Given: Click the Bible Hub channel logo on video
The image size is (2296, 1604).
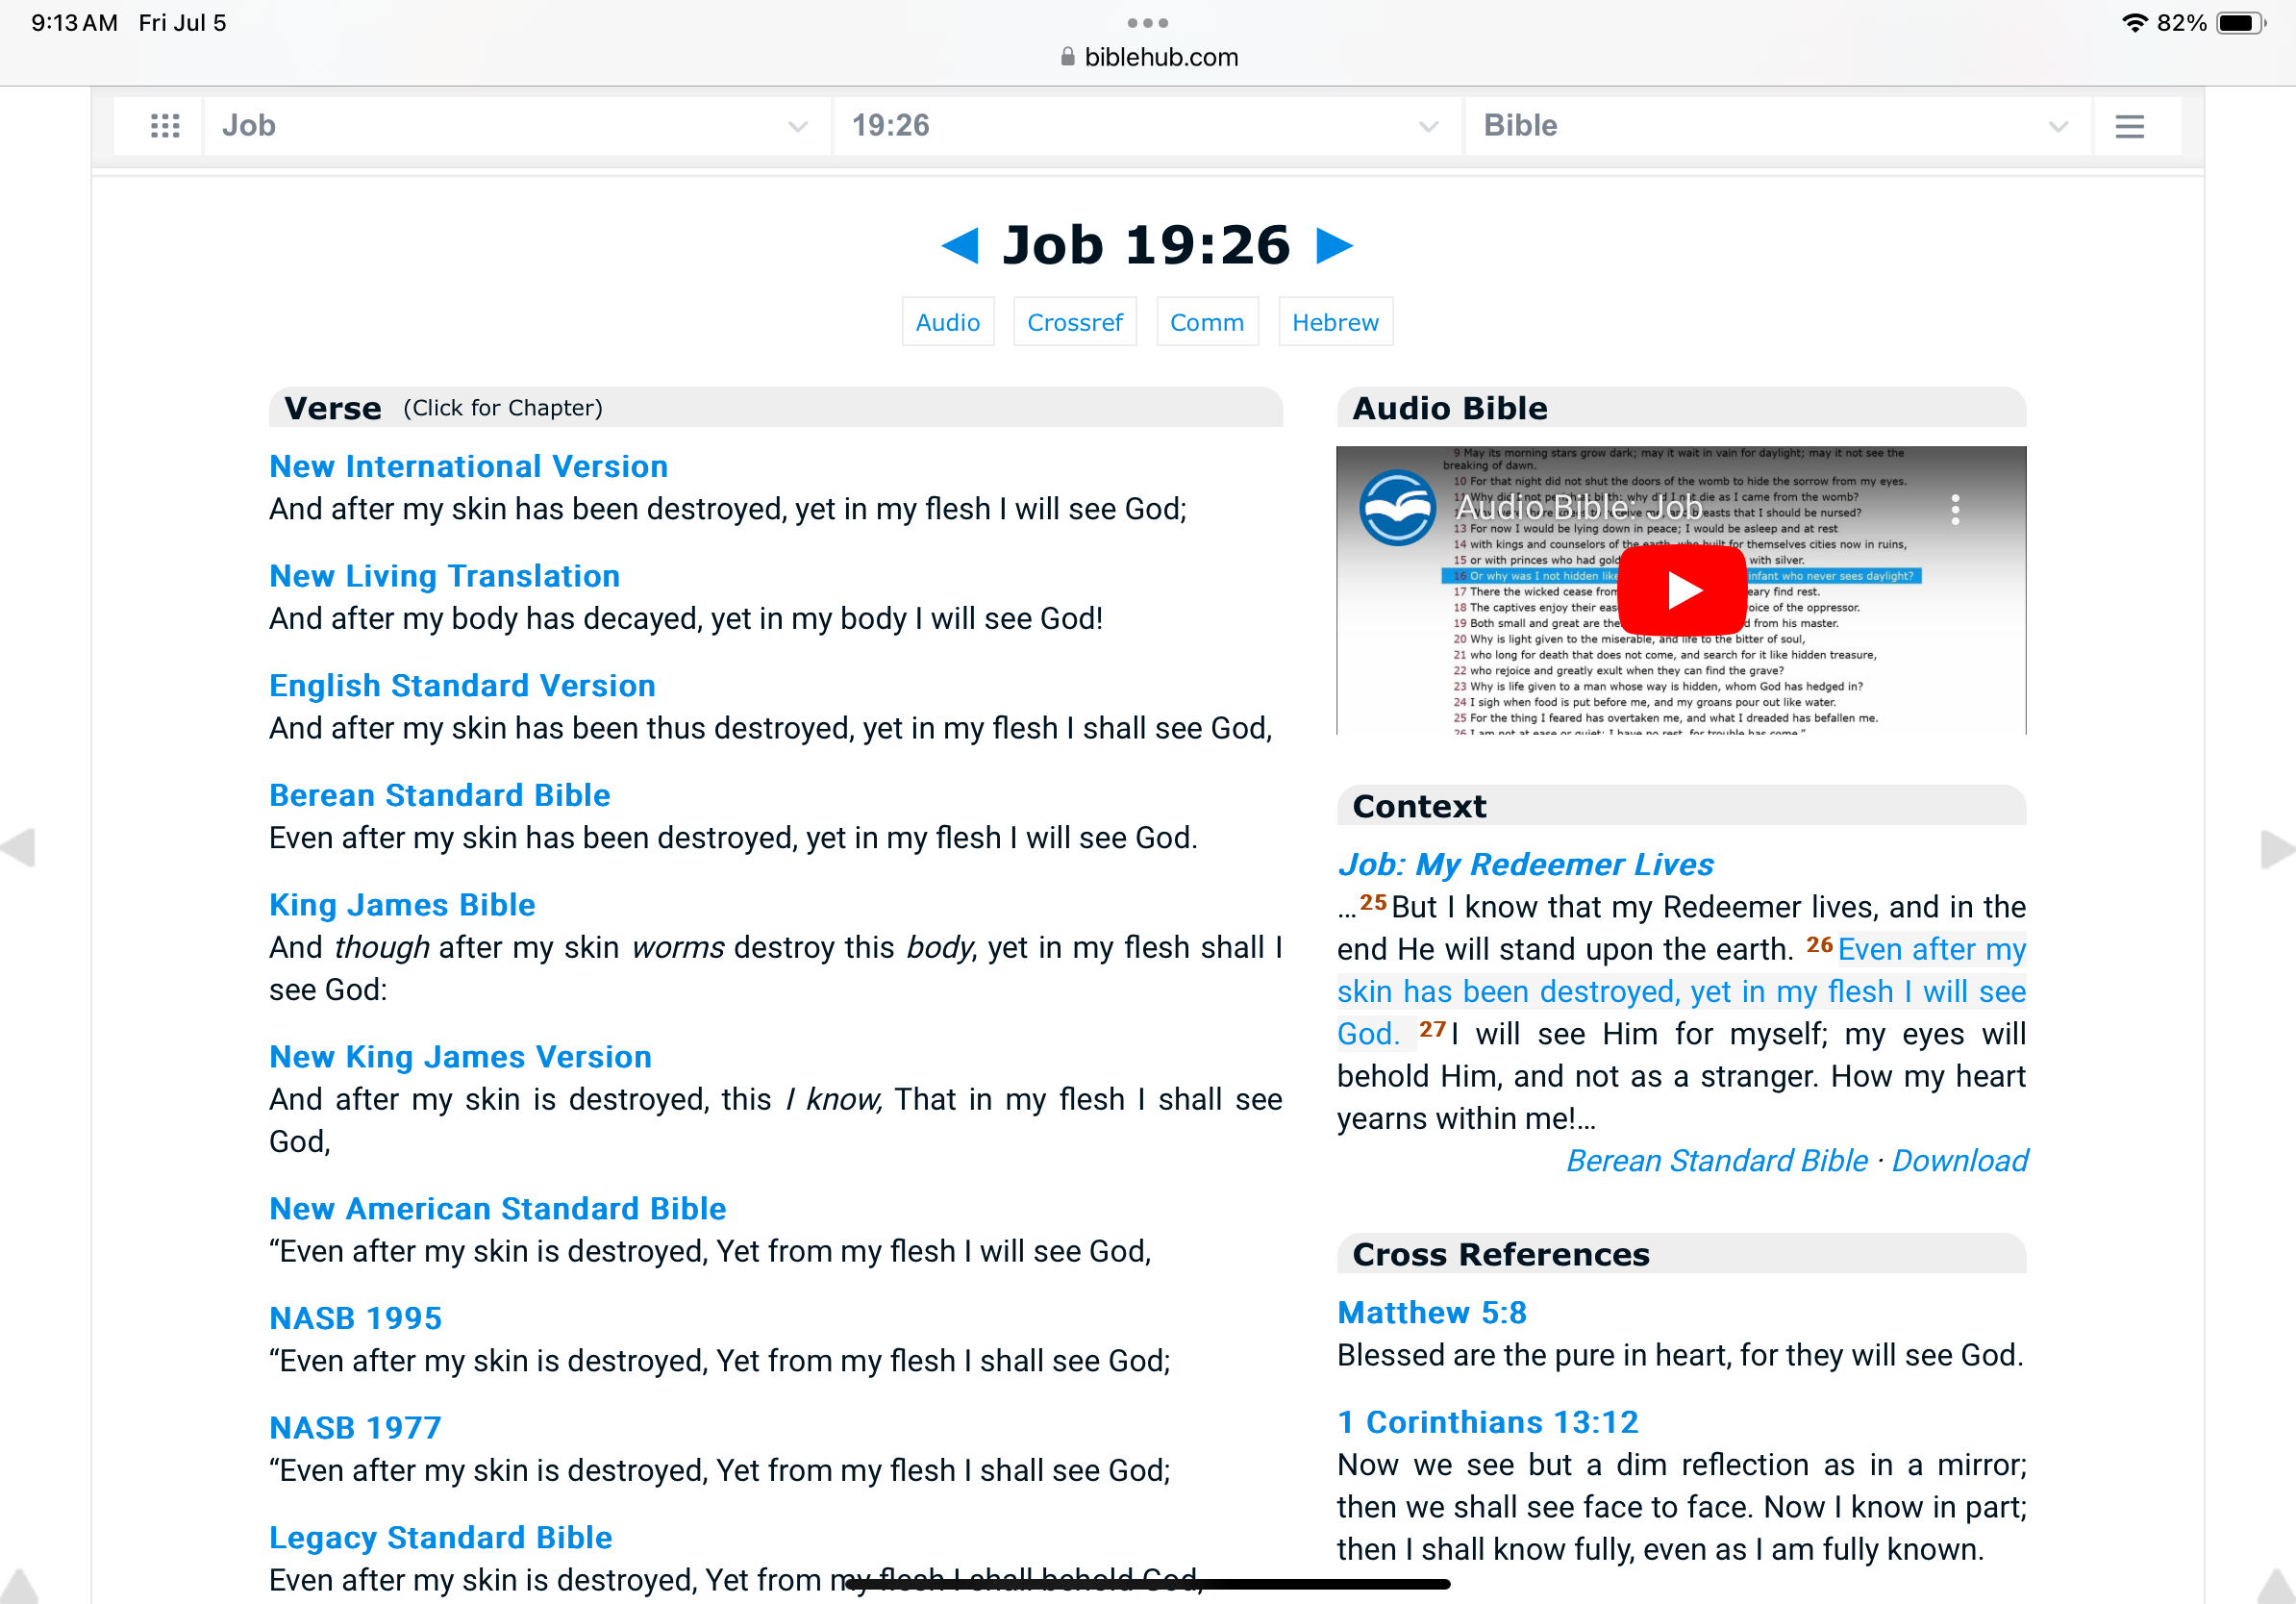Looking at the screenshot, I should (x=1397, y=508).
